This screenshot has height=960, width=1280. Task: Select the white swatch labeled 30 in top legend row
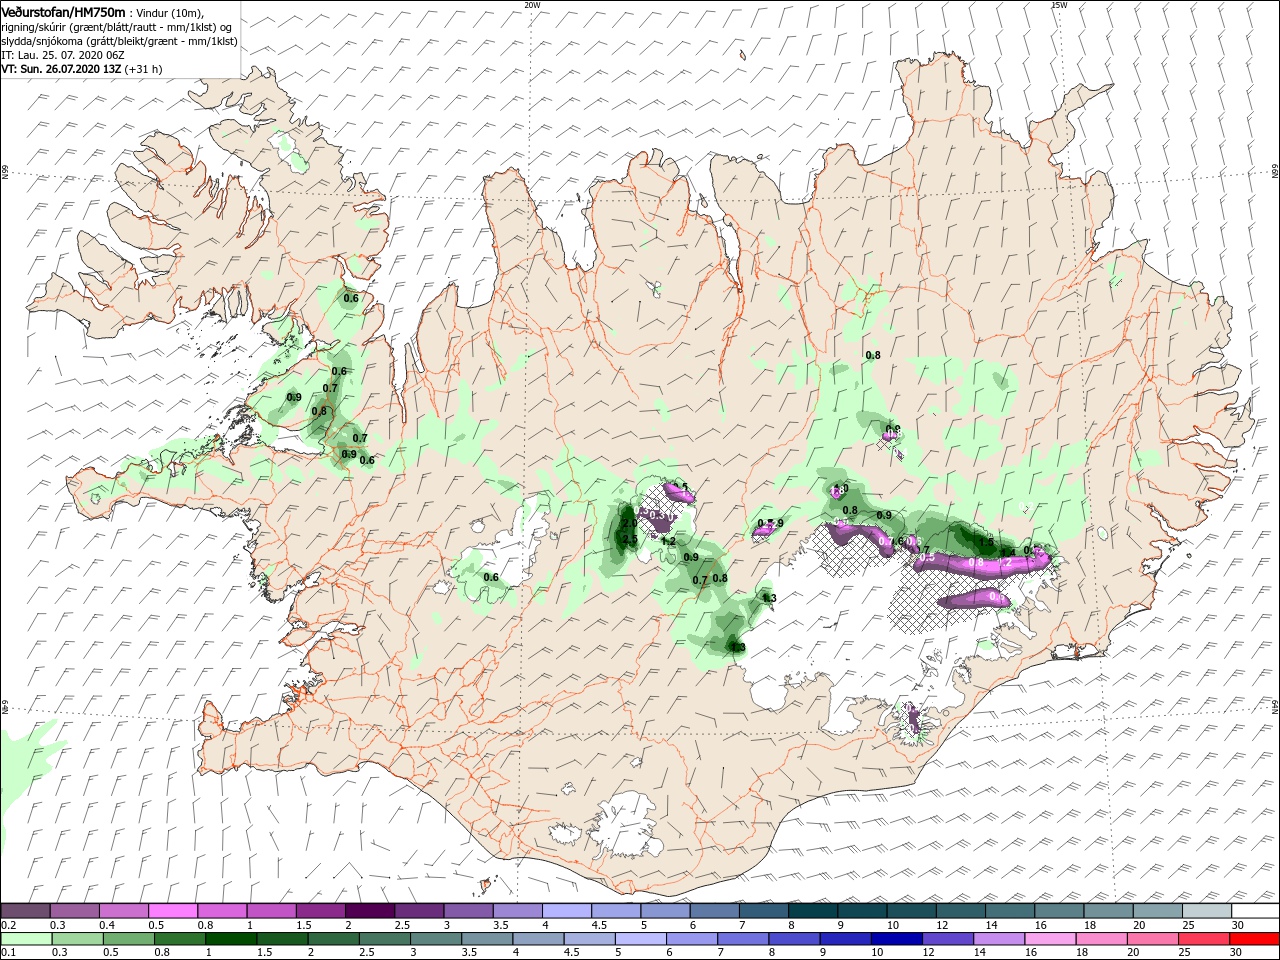pyautogui.click(x=1255, y=911)
